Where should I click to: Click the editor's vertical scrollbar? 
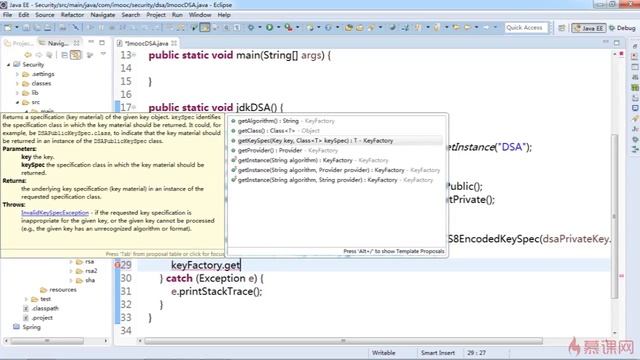(x=615, y=216)
